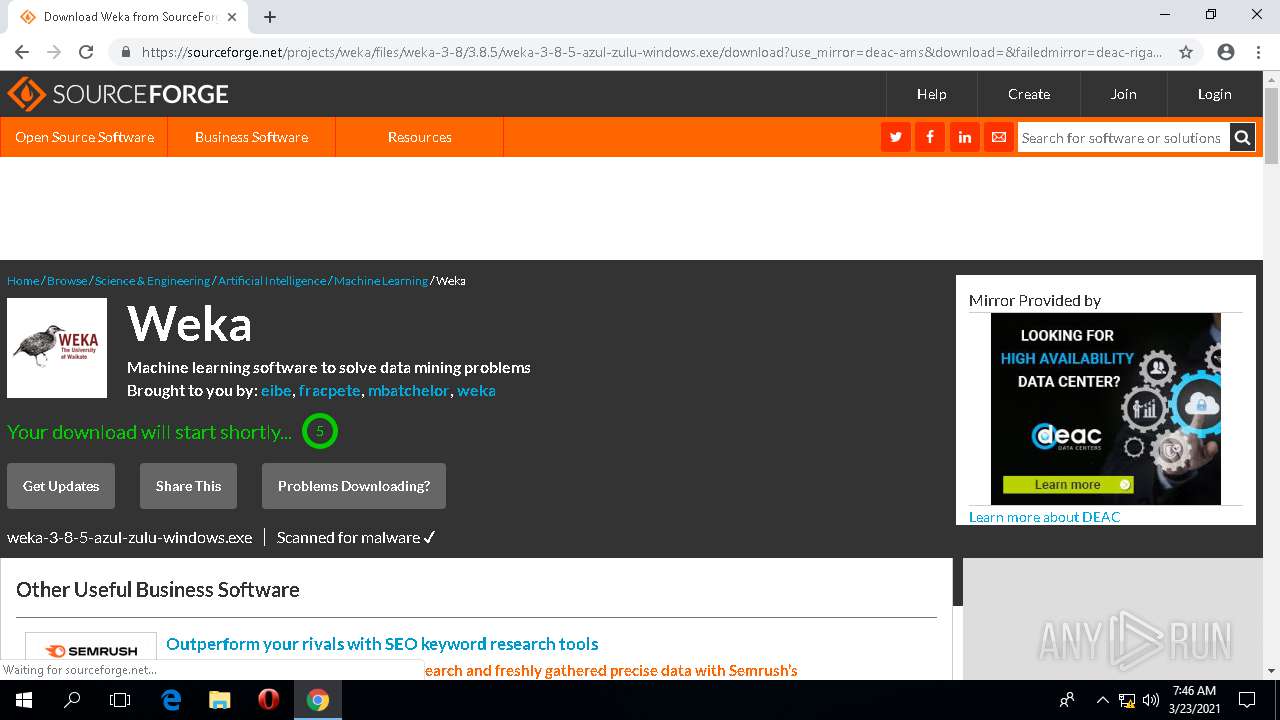
Task: Open the Windows Start menu
Action: (23, 700)
